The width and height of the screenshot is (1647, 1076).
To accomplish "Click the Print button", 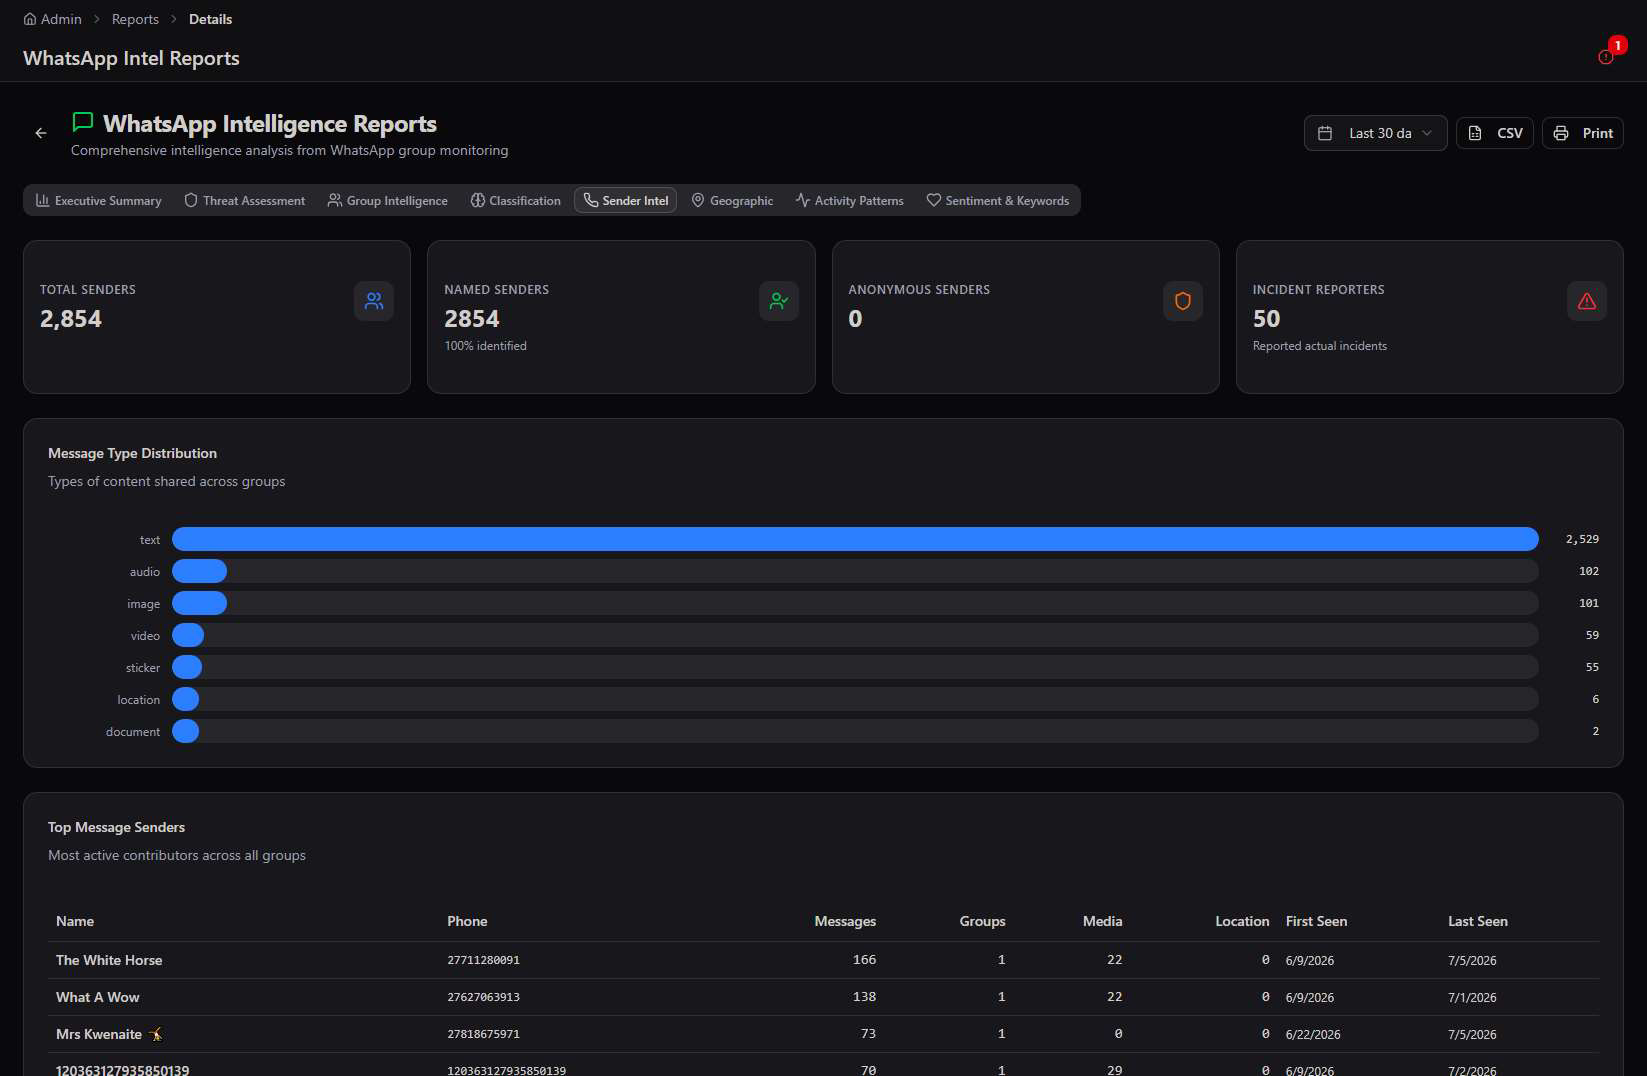I will (1583, 133).
